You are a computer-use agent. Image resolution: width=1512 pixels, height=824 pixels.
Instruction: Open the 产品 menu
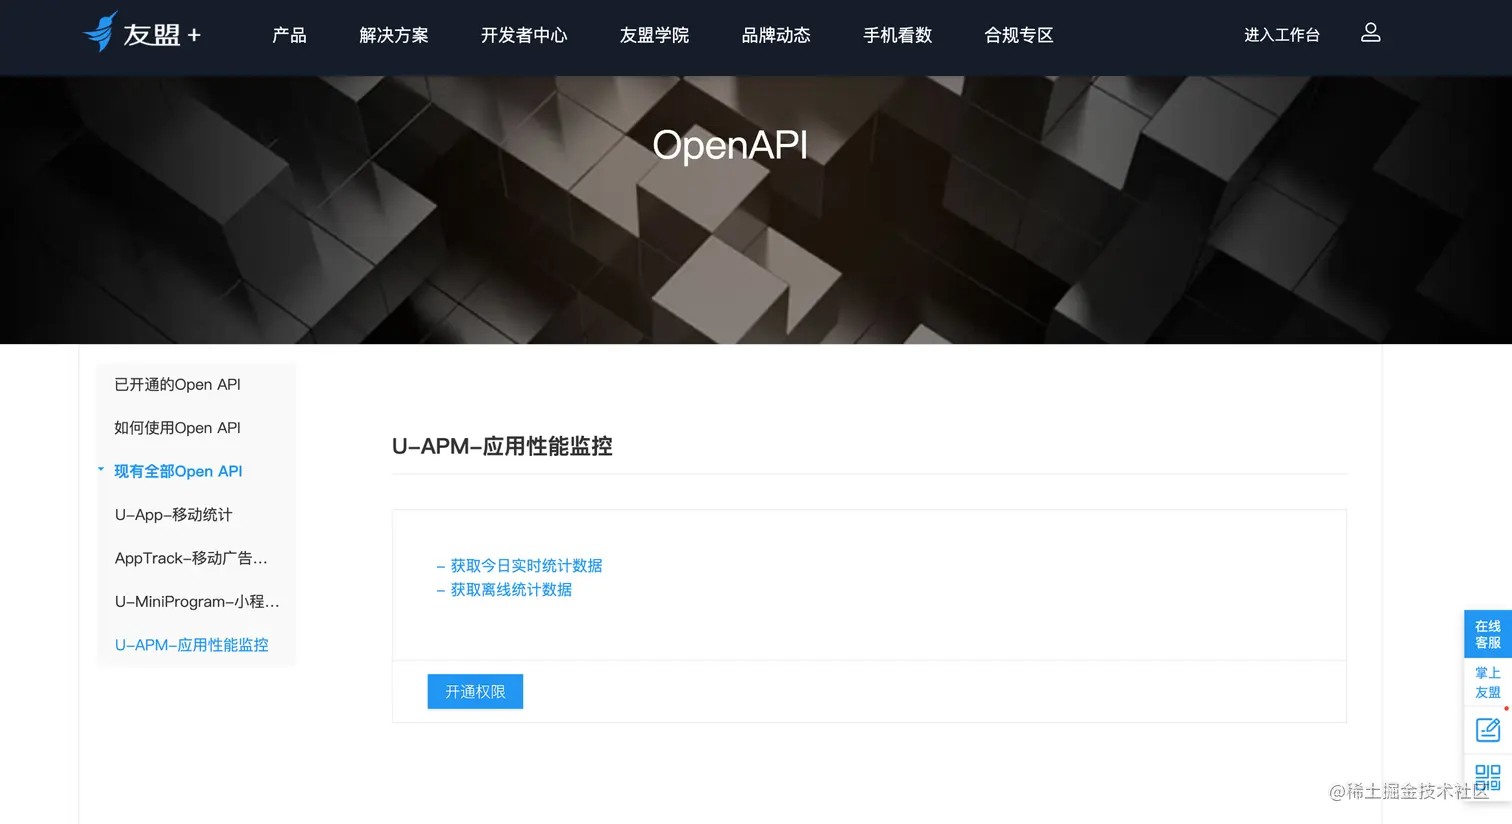[x=289, y=35]
